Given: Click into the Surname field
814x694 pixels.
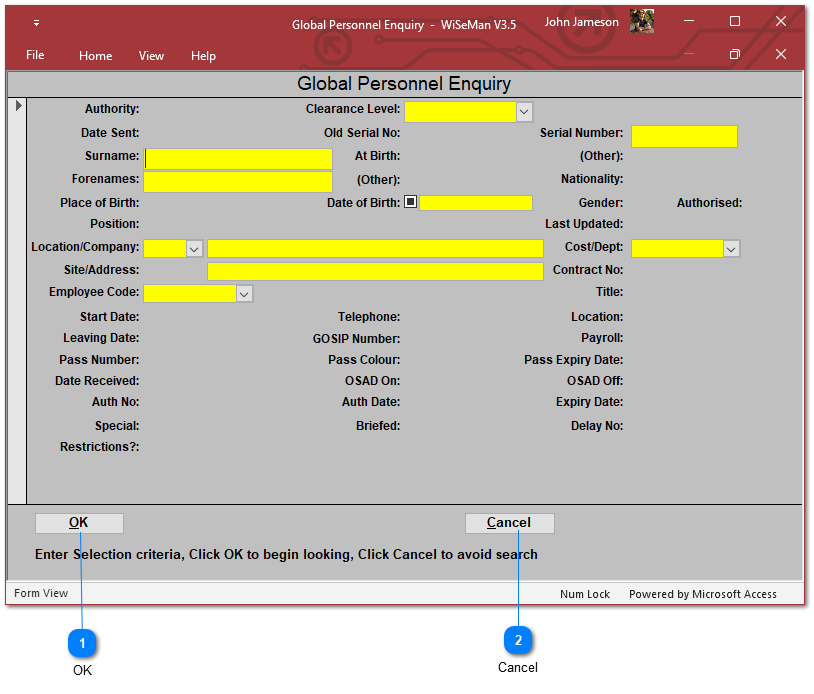Looking at the screenshot, I should (238, 159).
